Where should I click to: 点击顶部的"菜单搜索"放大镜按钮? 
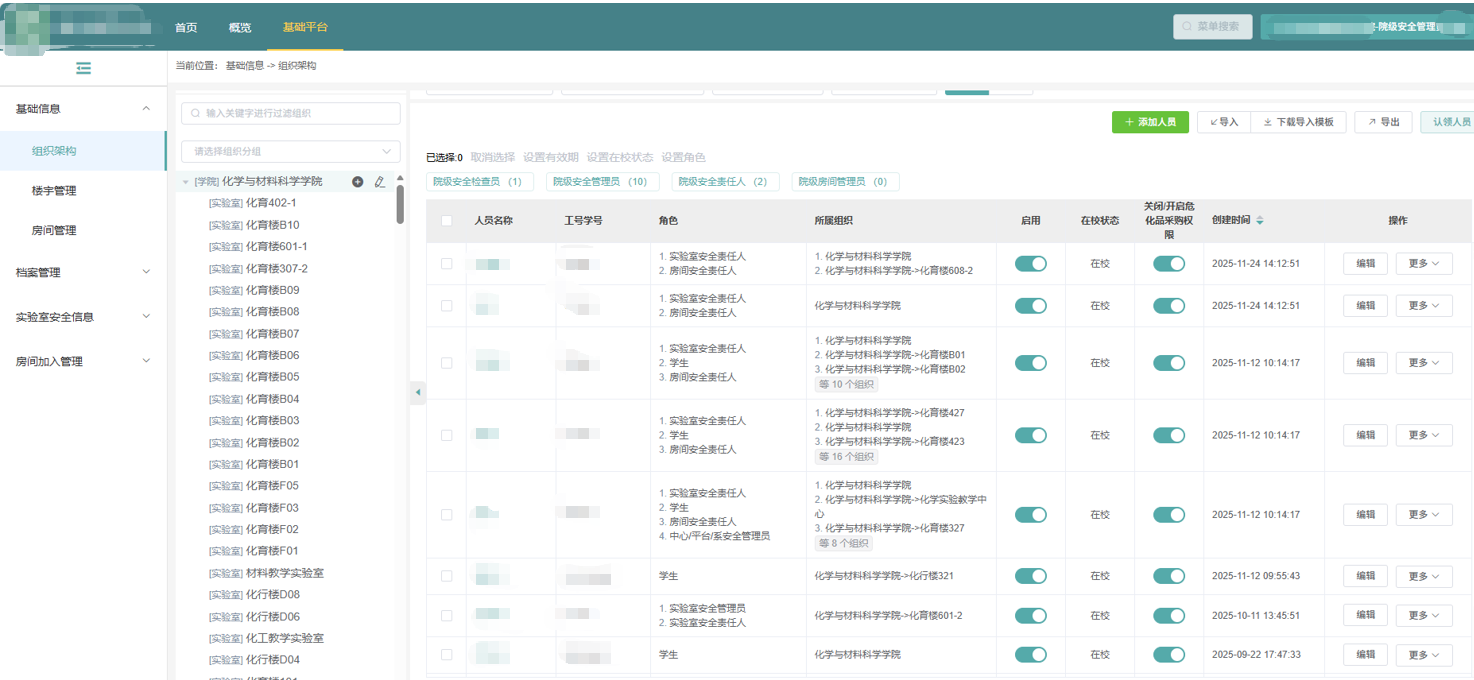(x=1212, y=26)
